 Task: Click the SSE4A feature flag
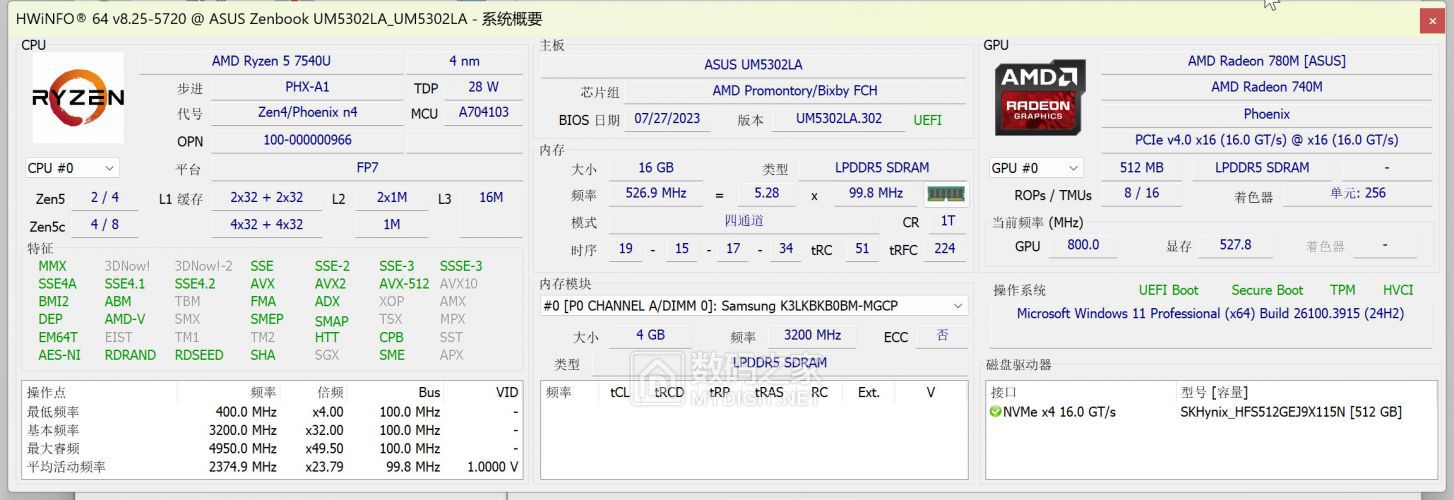pos(57,284)
